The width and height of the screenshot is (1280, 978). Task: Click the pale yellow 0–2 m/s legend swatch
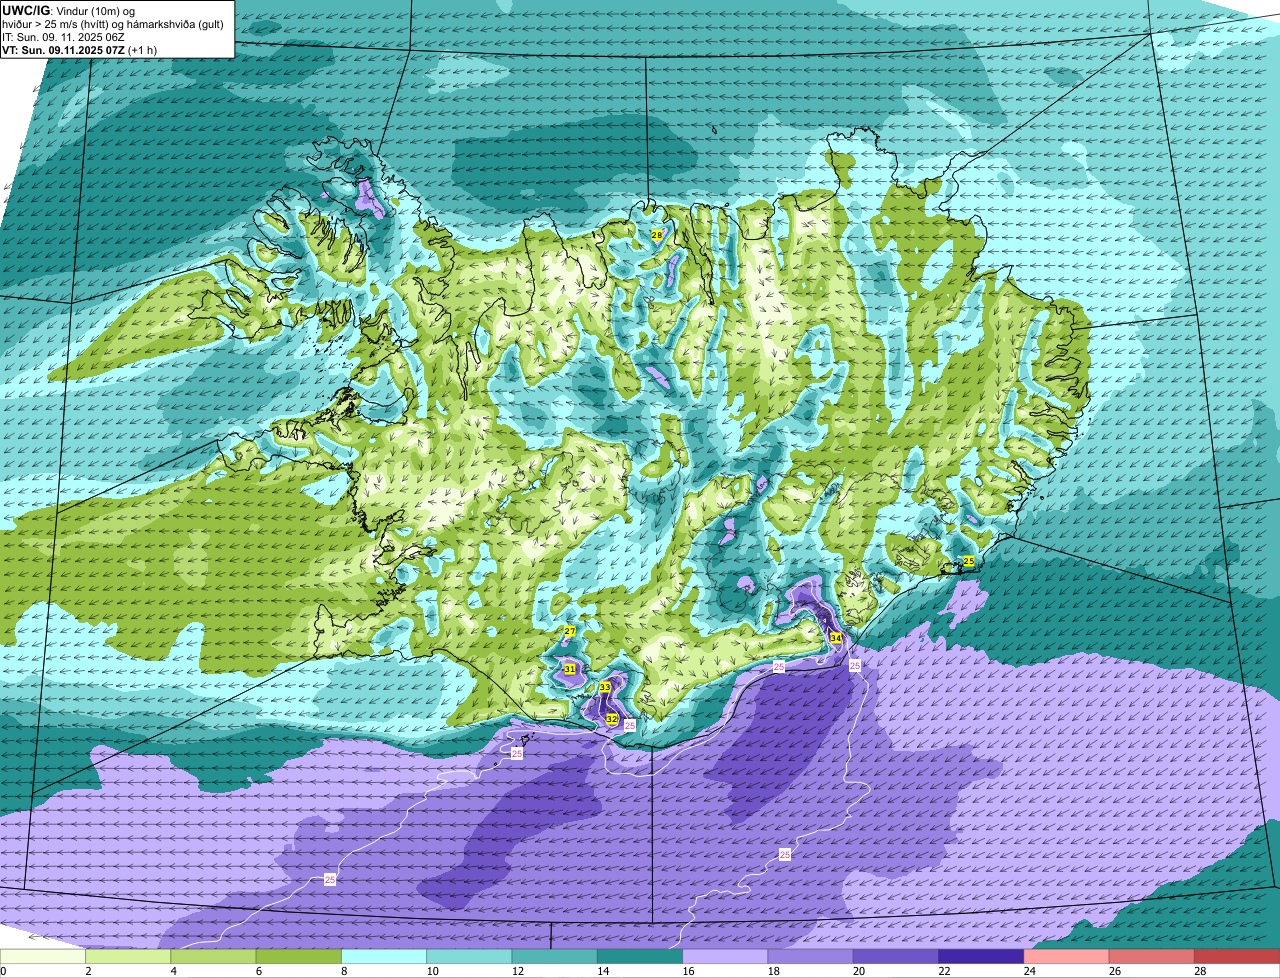tap(43, 957)
